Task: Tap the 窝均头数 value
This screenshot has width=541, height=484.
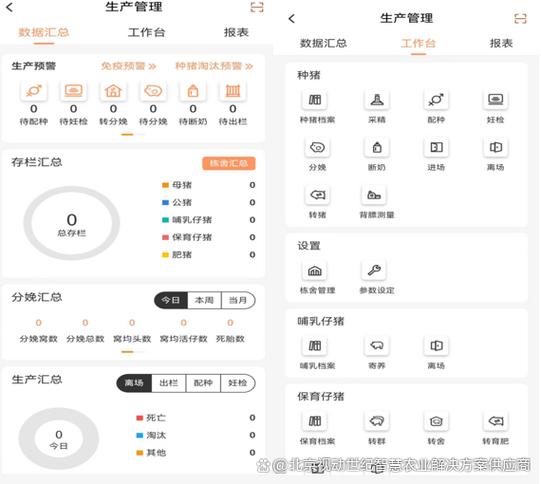Action: 132,323
